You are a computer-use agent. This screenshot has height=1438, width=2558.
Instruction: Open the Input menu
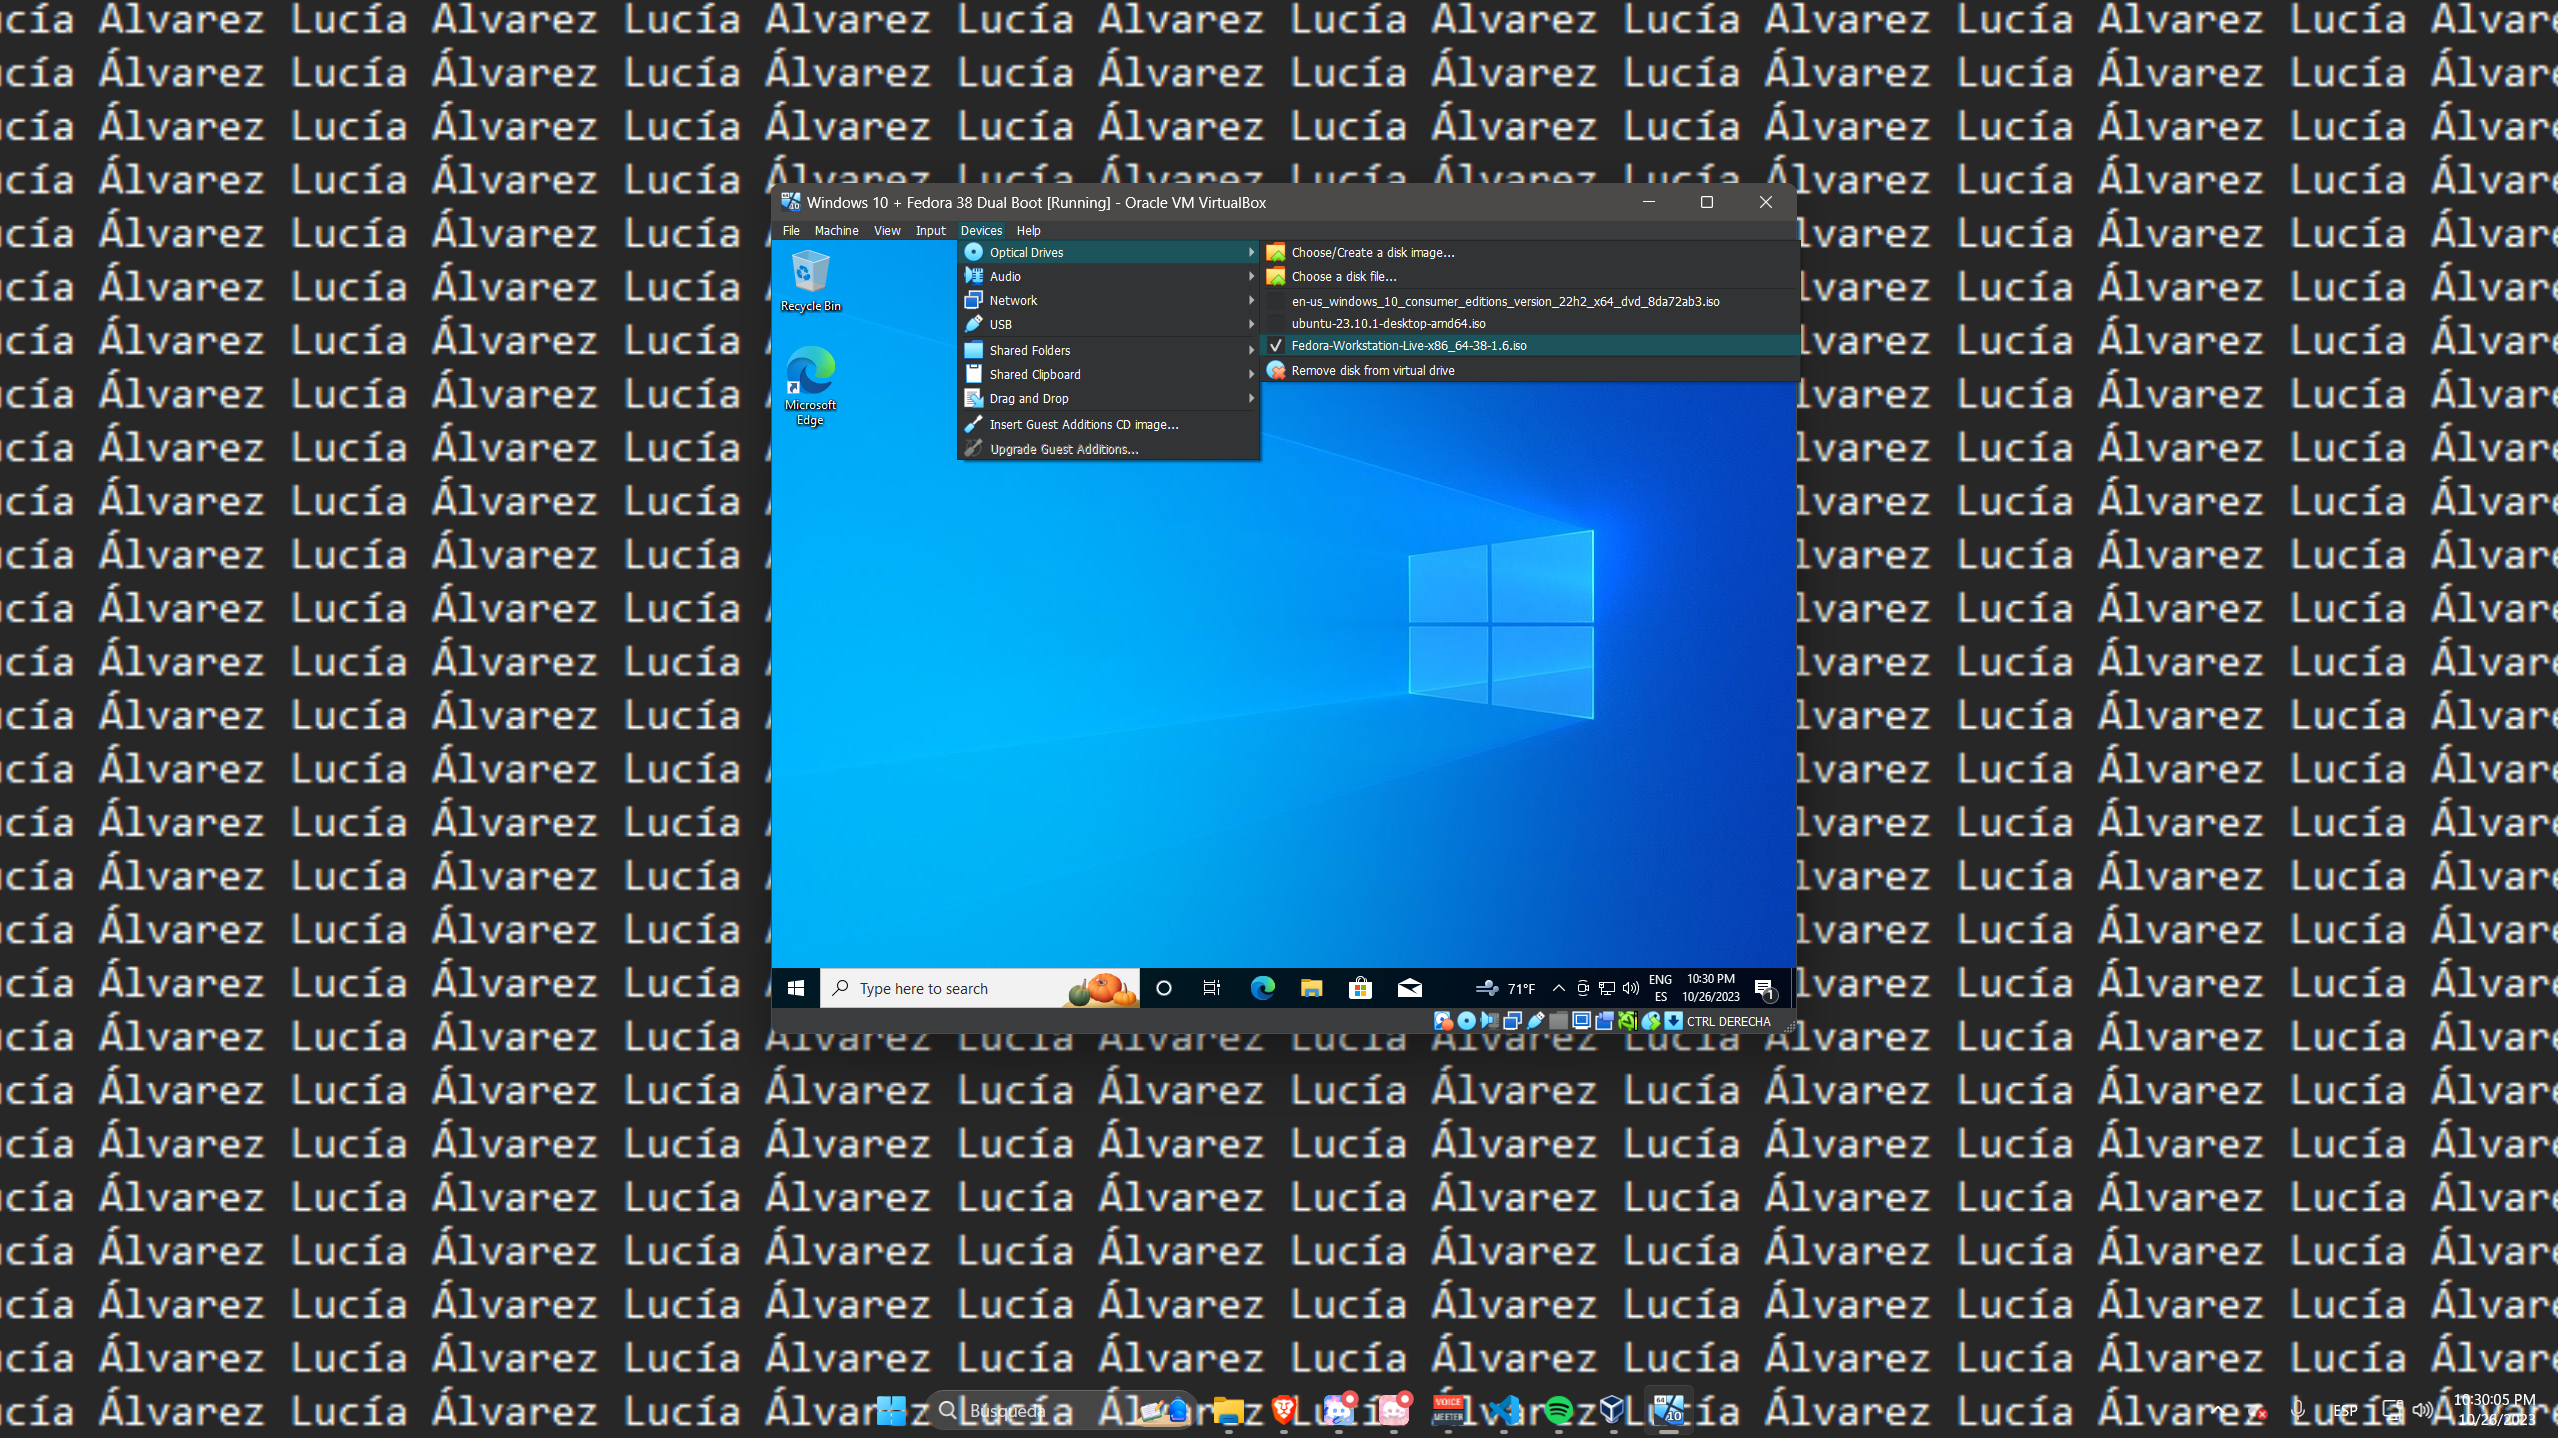930,230
